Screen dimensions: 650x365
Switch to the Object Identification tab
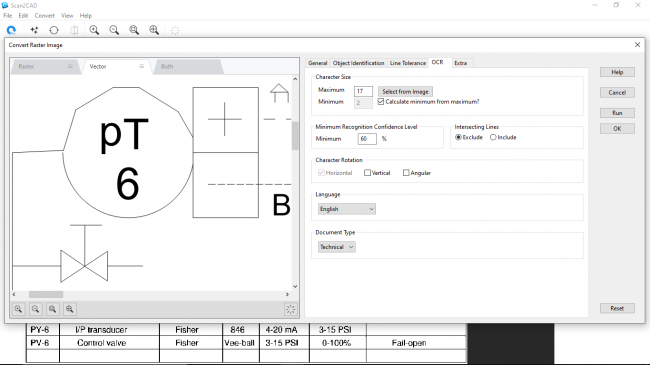(359, 63)
